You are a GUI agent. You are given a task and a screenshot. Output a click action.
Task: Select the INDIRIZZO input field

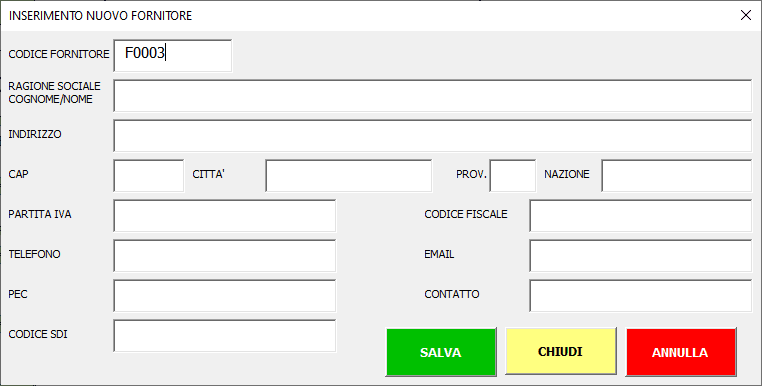[x=433, y=136]
